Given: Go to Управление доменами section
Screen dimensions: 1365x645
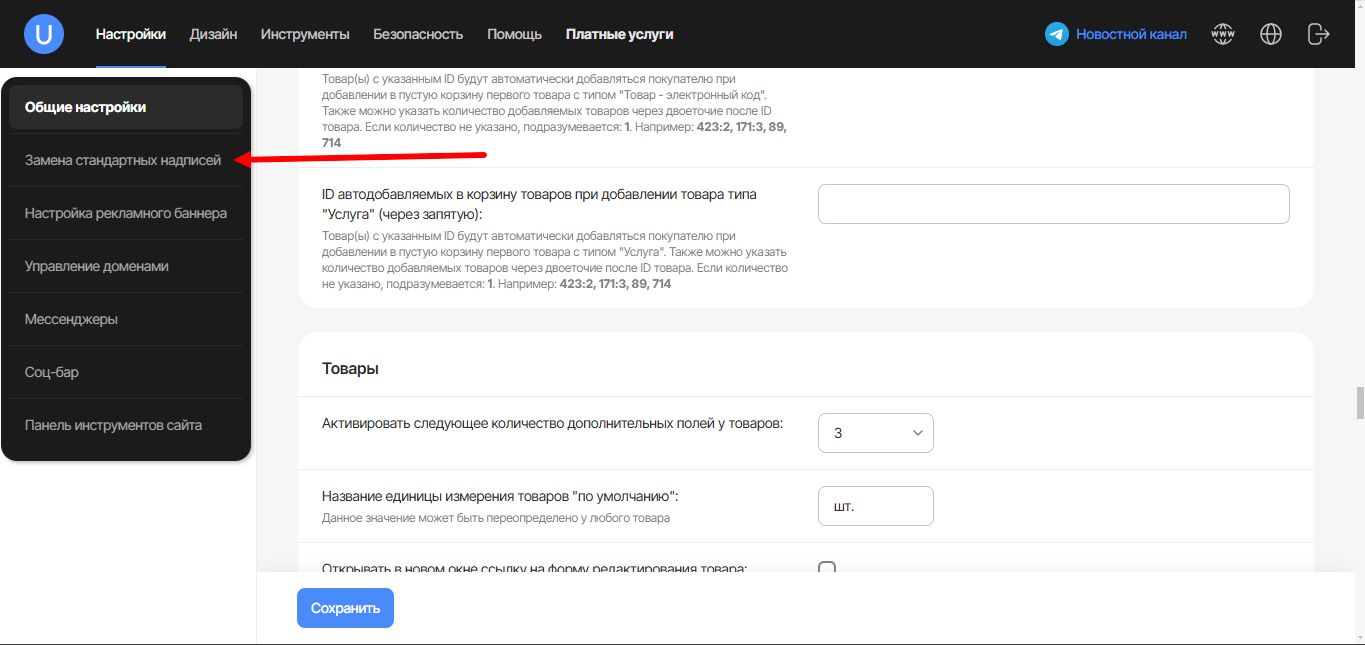Looking at the screenshot, I should [x=97, y=266].
